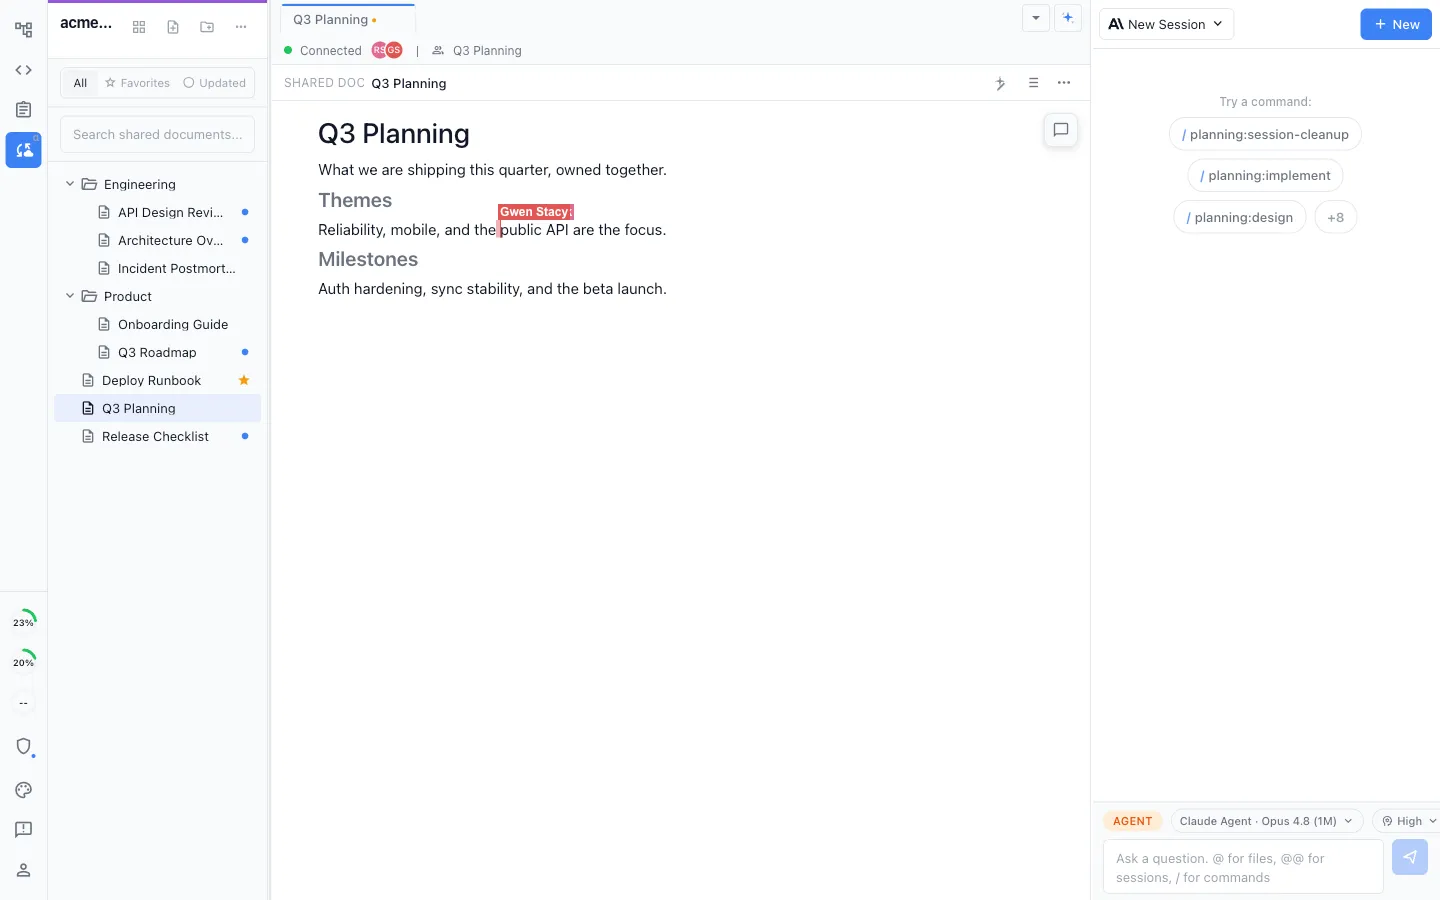
Task: Click the lightning quick action icon
Action: [1000, 83]
